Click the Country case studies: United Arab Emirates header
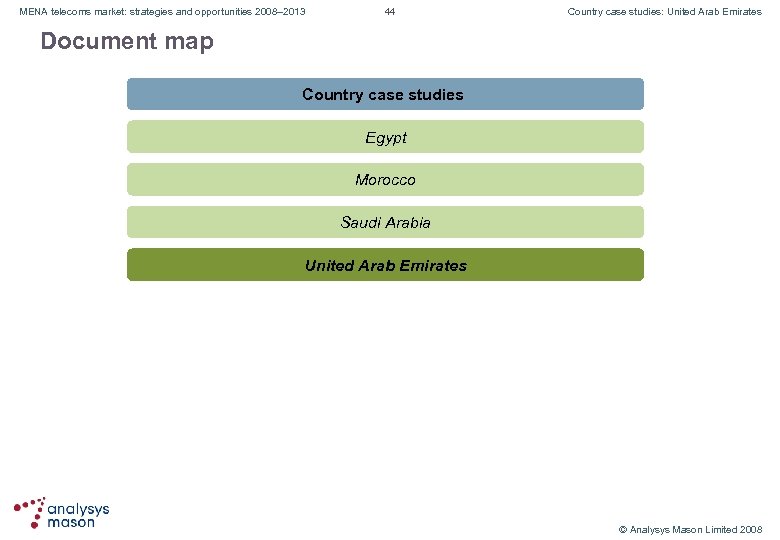This screenshot has height=540, width=780. [664, 11]
